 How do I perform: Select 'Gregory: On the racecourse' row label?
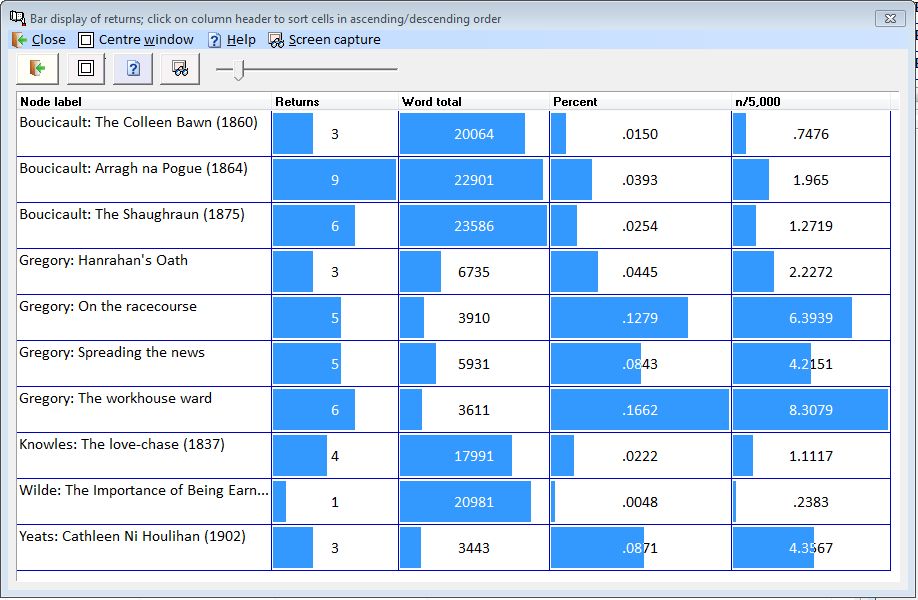click(108, 307)
